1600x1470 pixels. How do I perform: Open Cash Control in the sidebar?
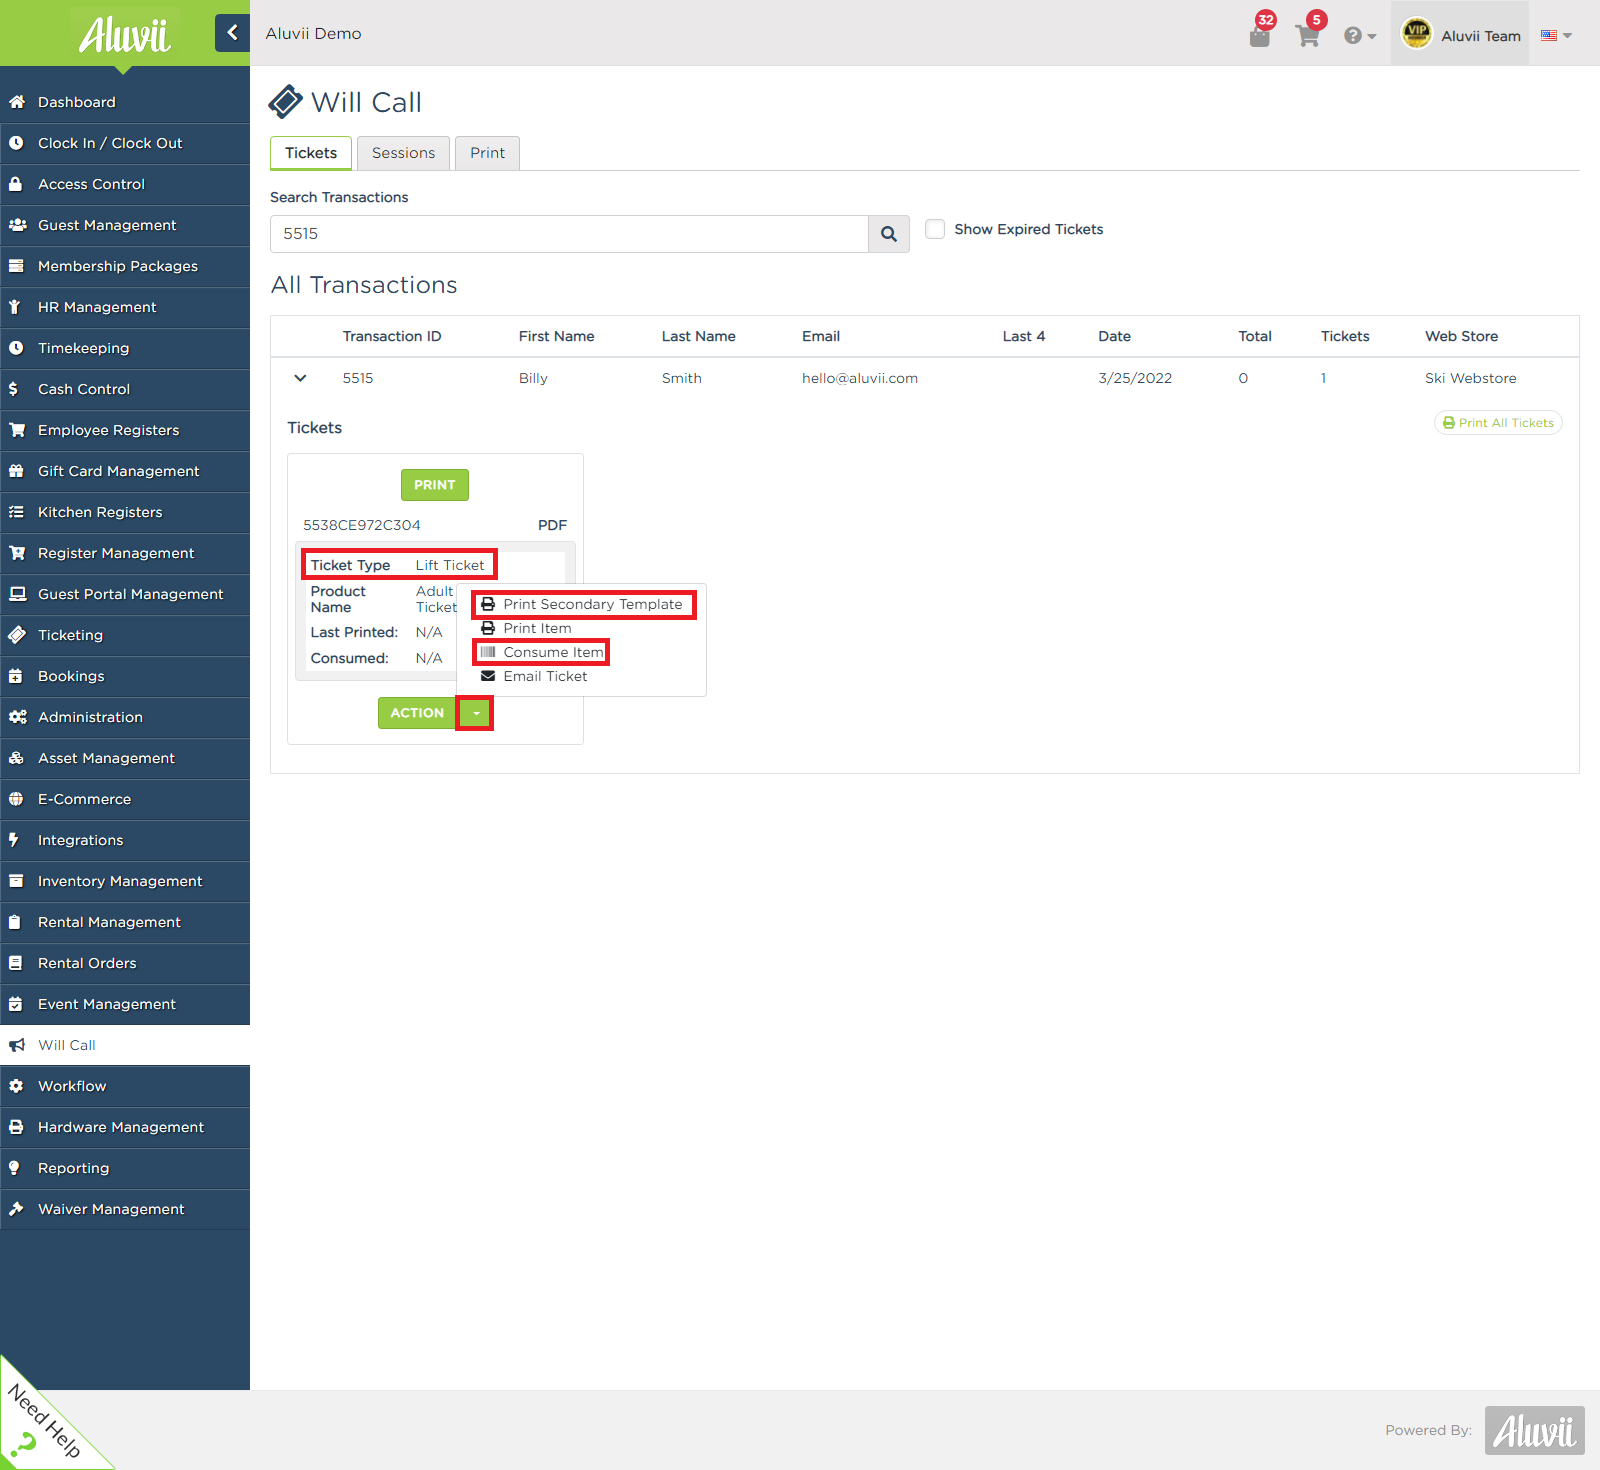tap(125, 389)
